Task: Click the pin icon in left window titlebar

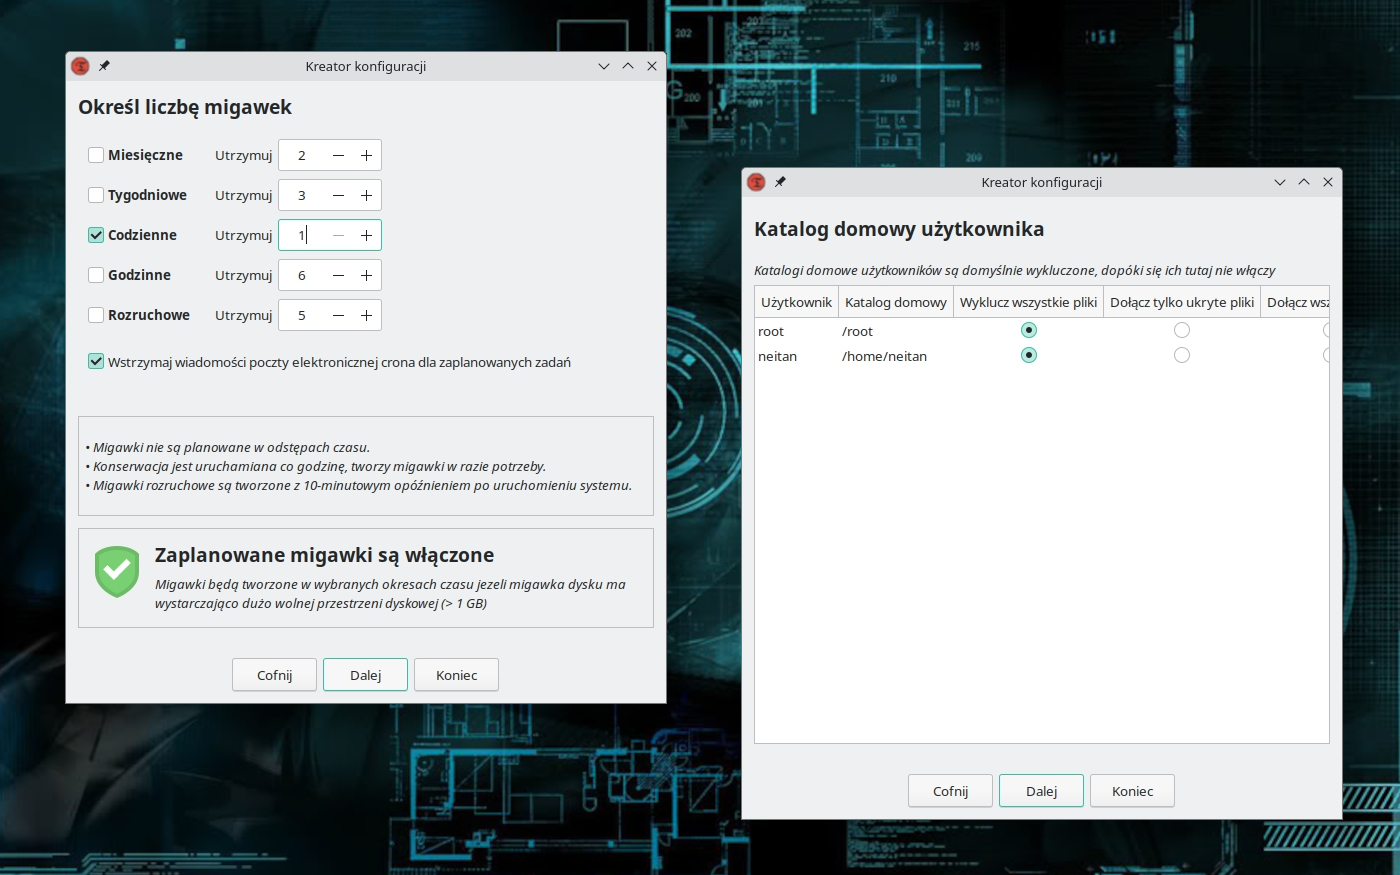Action: coord(104,66)
